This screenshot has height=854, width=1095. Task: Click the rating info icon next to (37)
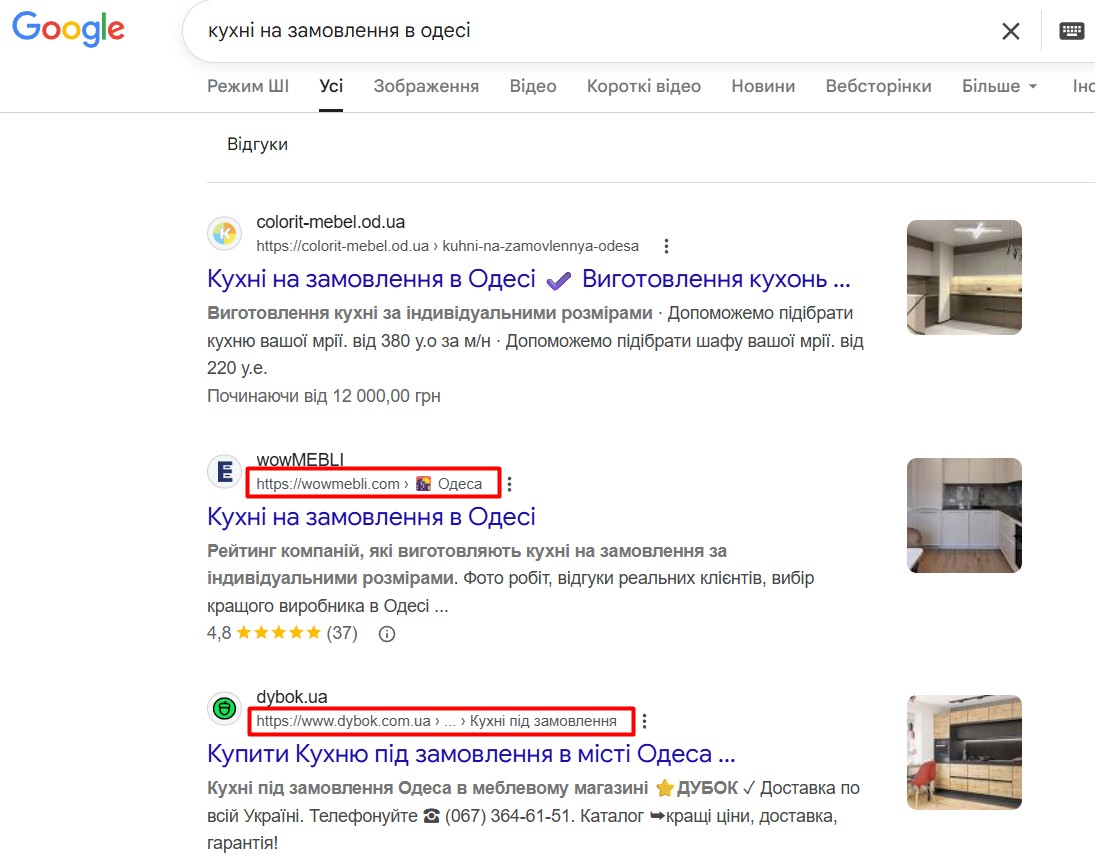coord(386,634)
